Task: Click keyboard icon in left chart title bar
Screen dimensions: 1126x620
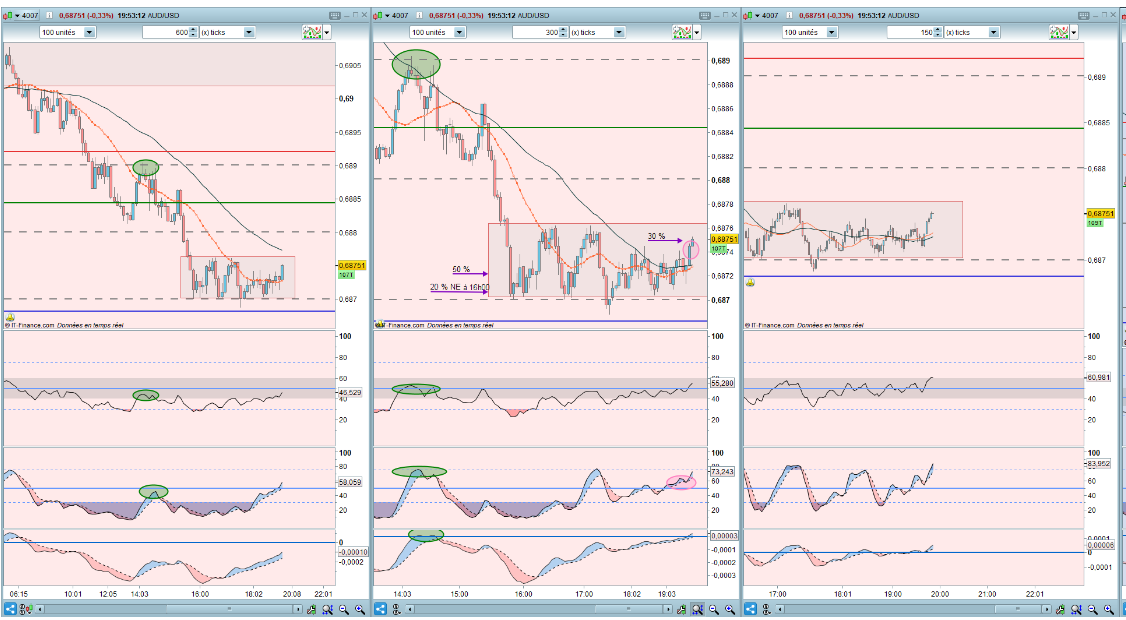Action: tap(335, 15)
